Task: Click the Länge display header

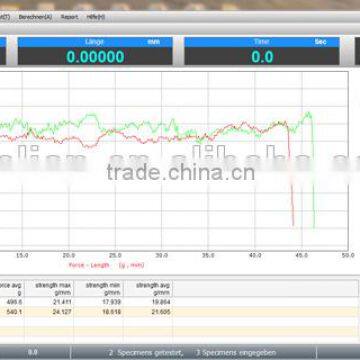Action: coord(95,42)
